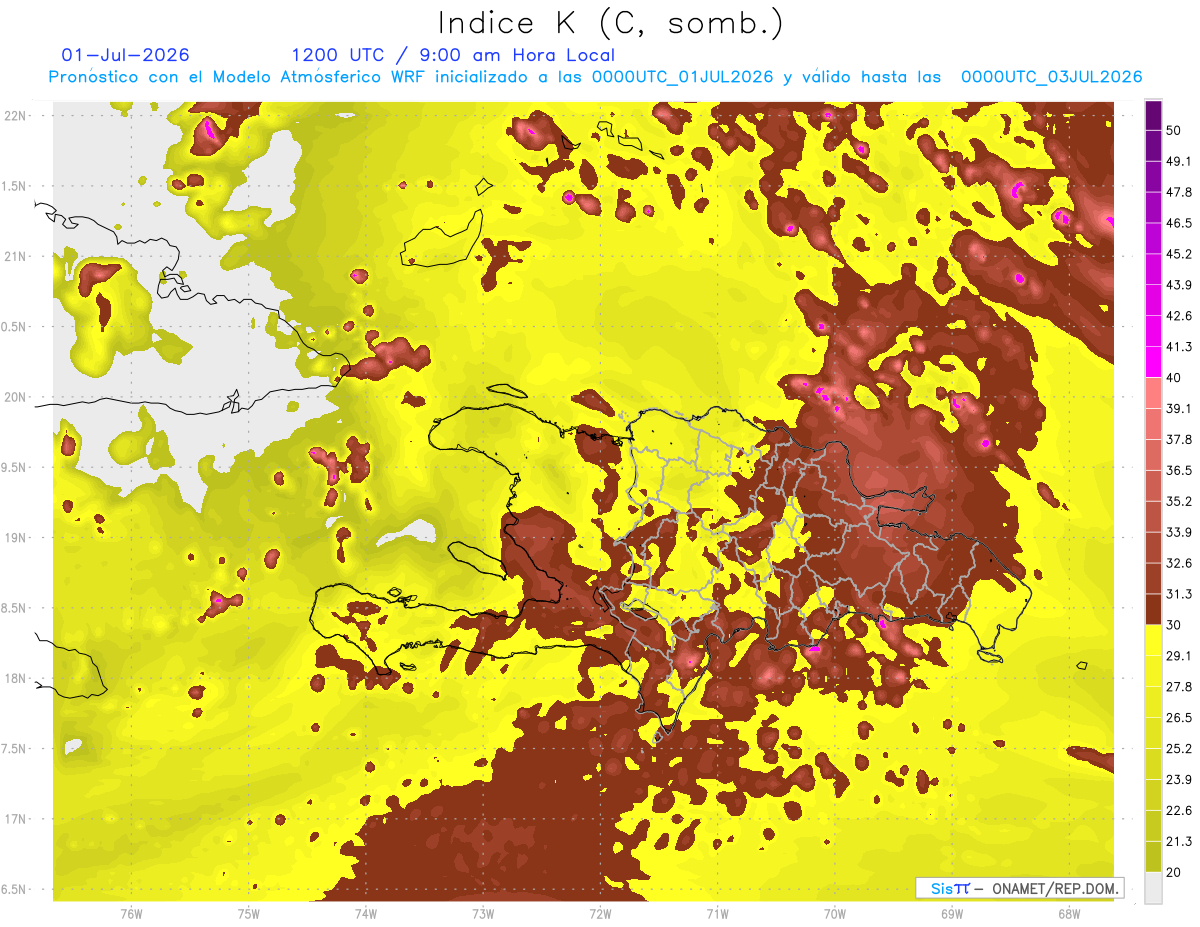Click the colorbar value "29.1"
The height and width of the screenshot is (927, 1200).
1178,656
